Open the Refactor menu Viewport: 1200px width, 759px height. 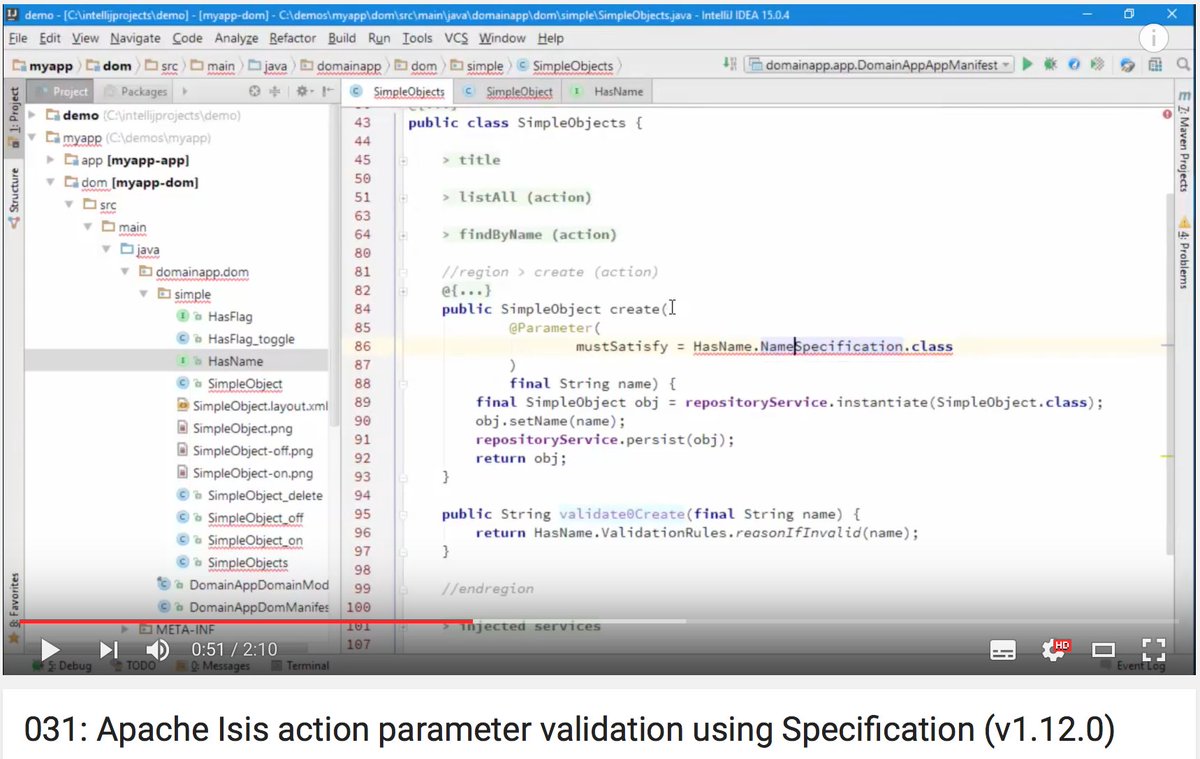[x=292, y=38]
